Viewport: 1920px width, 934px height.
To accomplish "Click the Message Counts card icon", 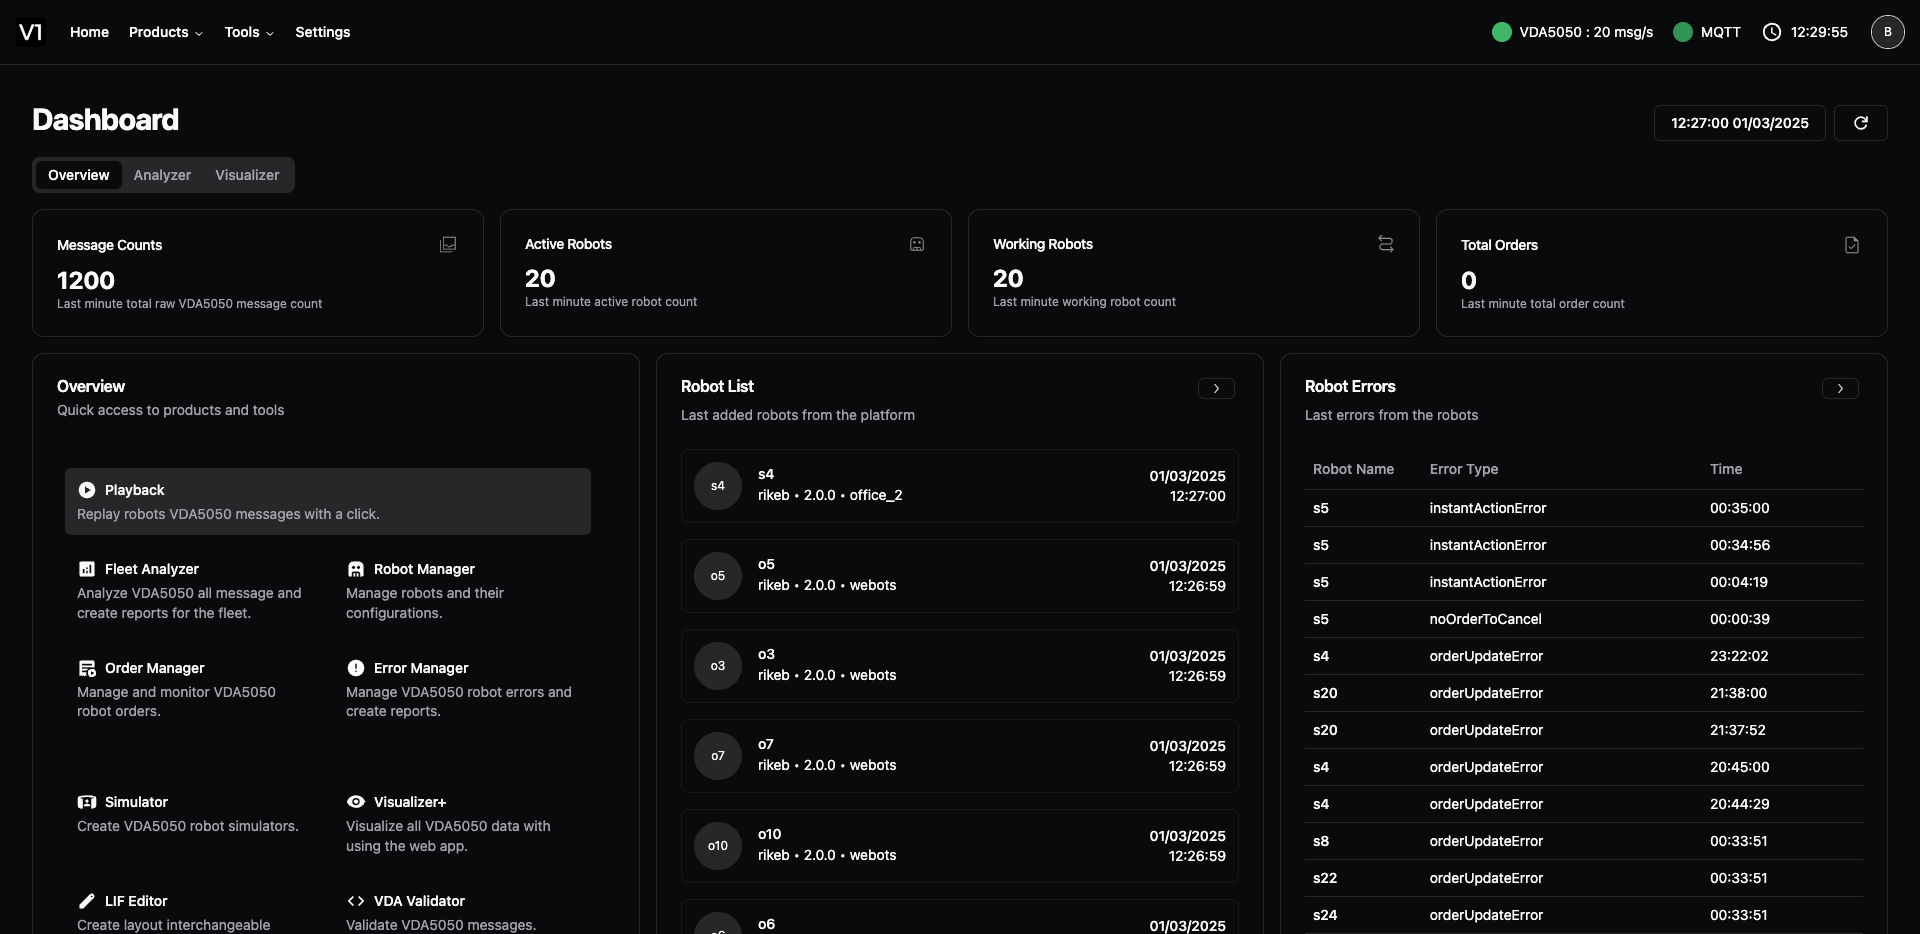I will coord(448,245).
